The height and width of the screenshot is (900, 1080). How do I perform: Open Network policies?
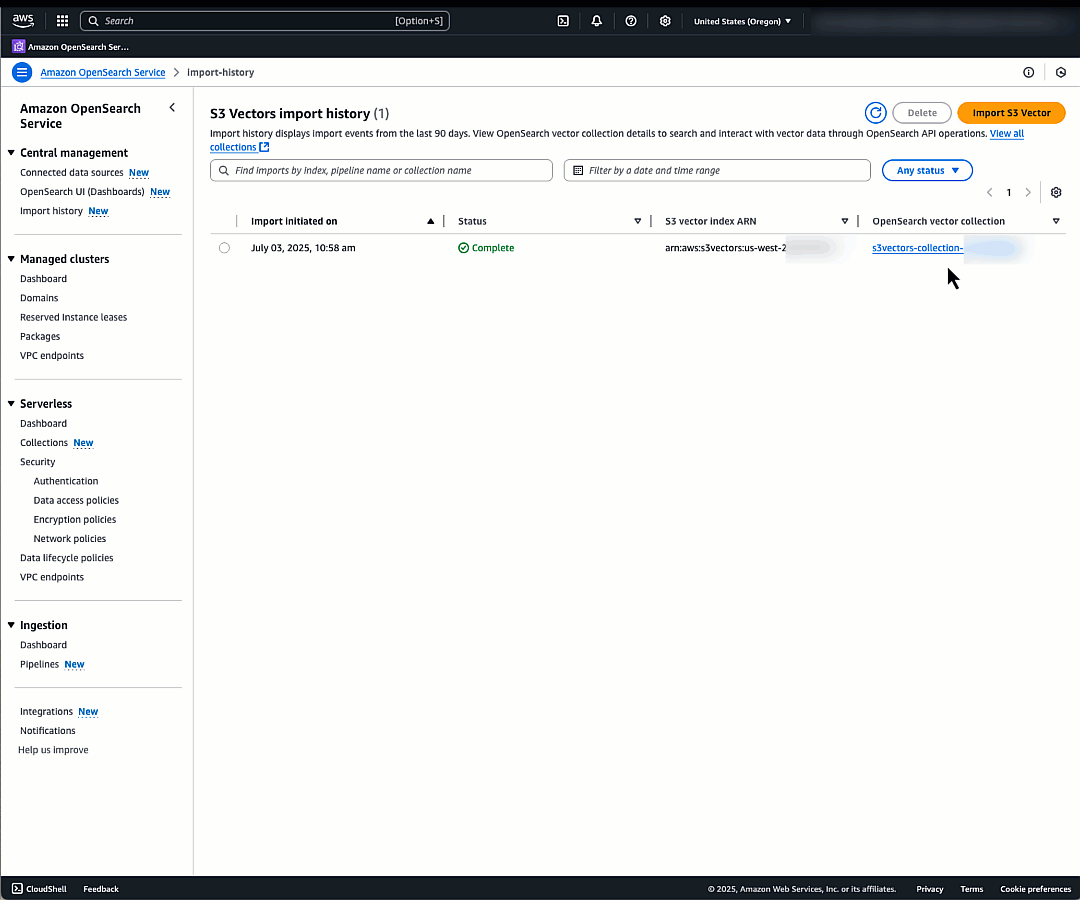point(70,539)
